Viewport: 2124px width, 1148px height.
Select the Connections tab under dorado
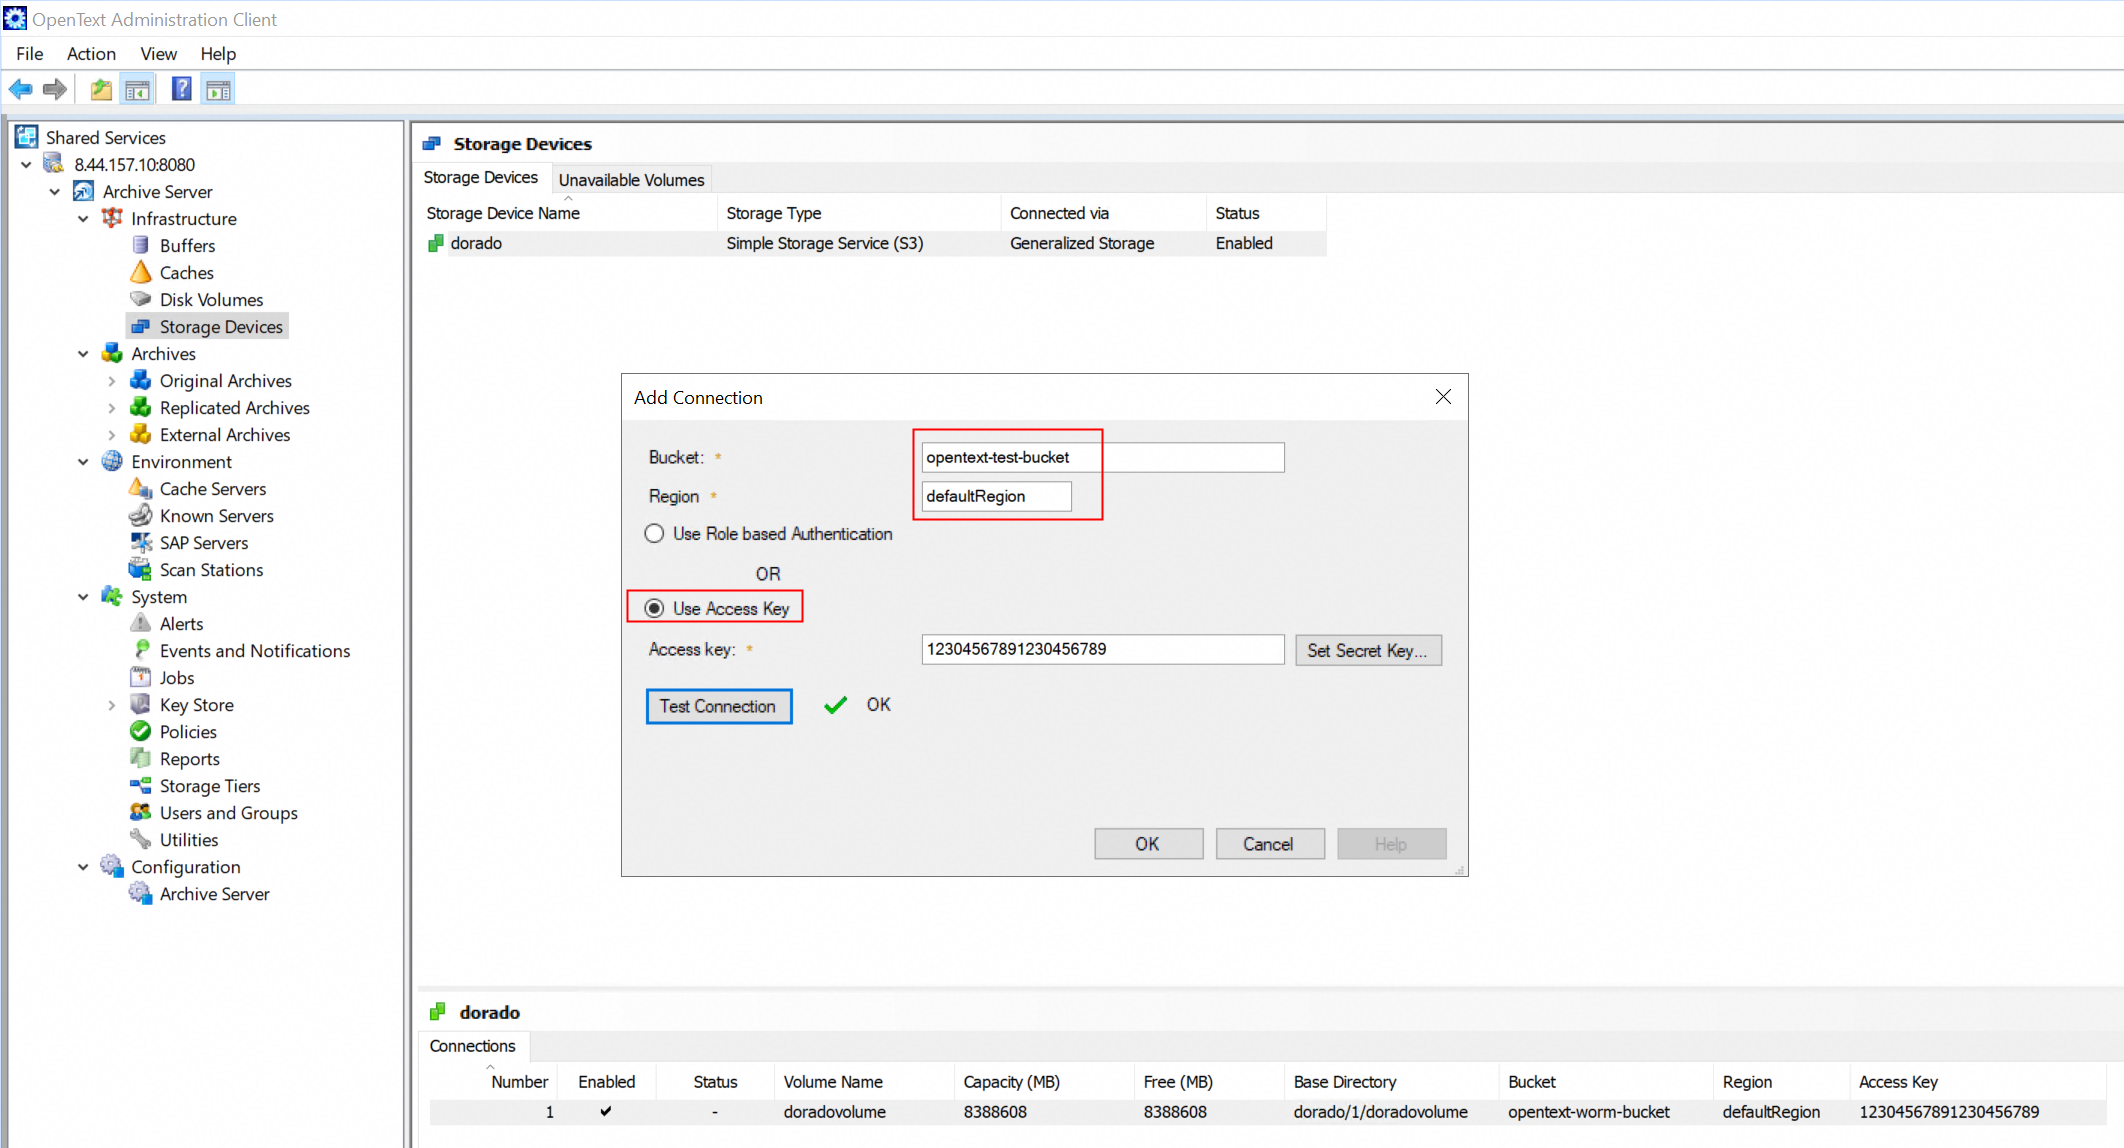click(x=473, y=1046)
